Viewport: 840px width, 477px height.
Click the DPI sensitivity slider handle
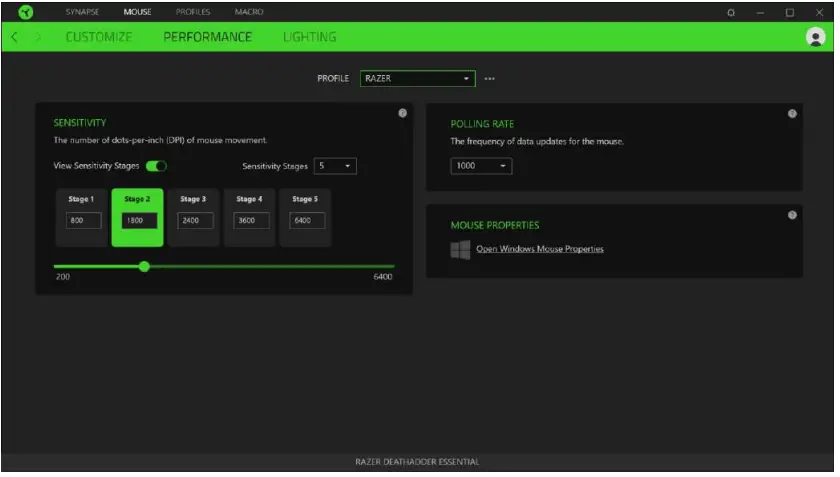tap(145, 266)
